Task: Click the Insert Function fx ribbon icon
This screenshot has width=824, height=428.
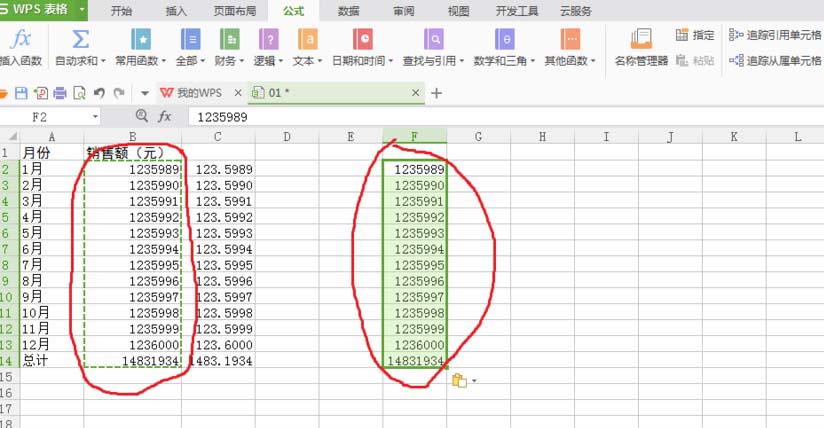Action: pos(22,39)
